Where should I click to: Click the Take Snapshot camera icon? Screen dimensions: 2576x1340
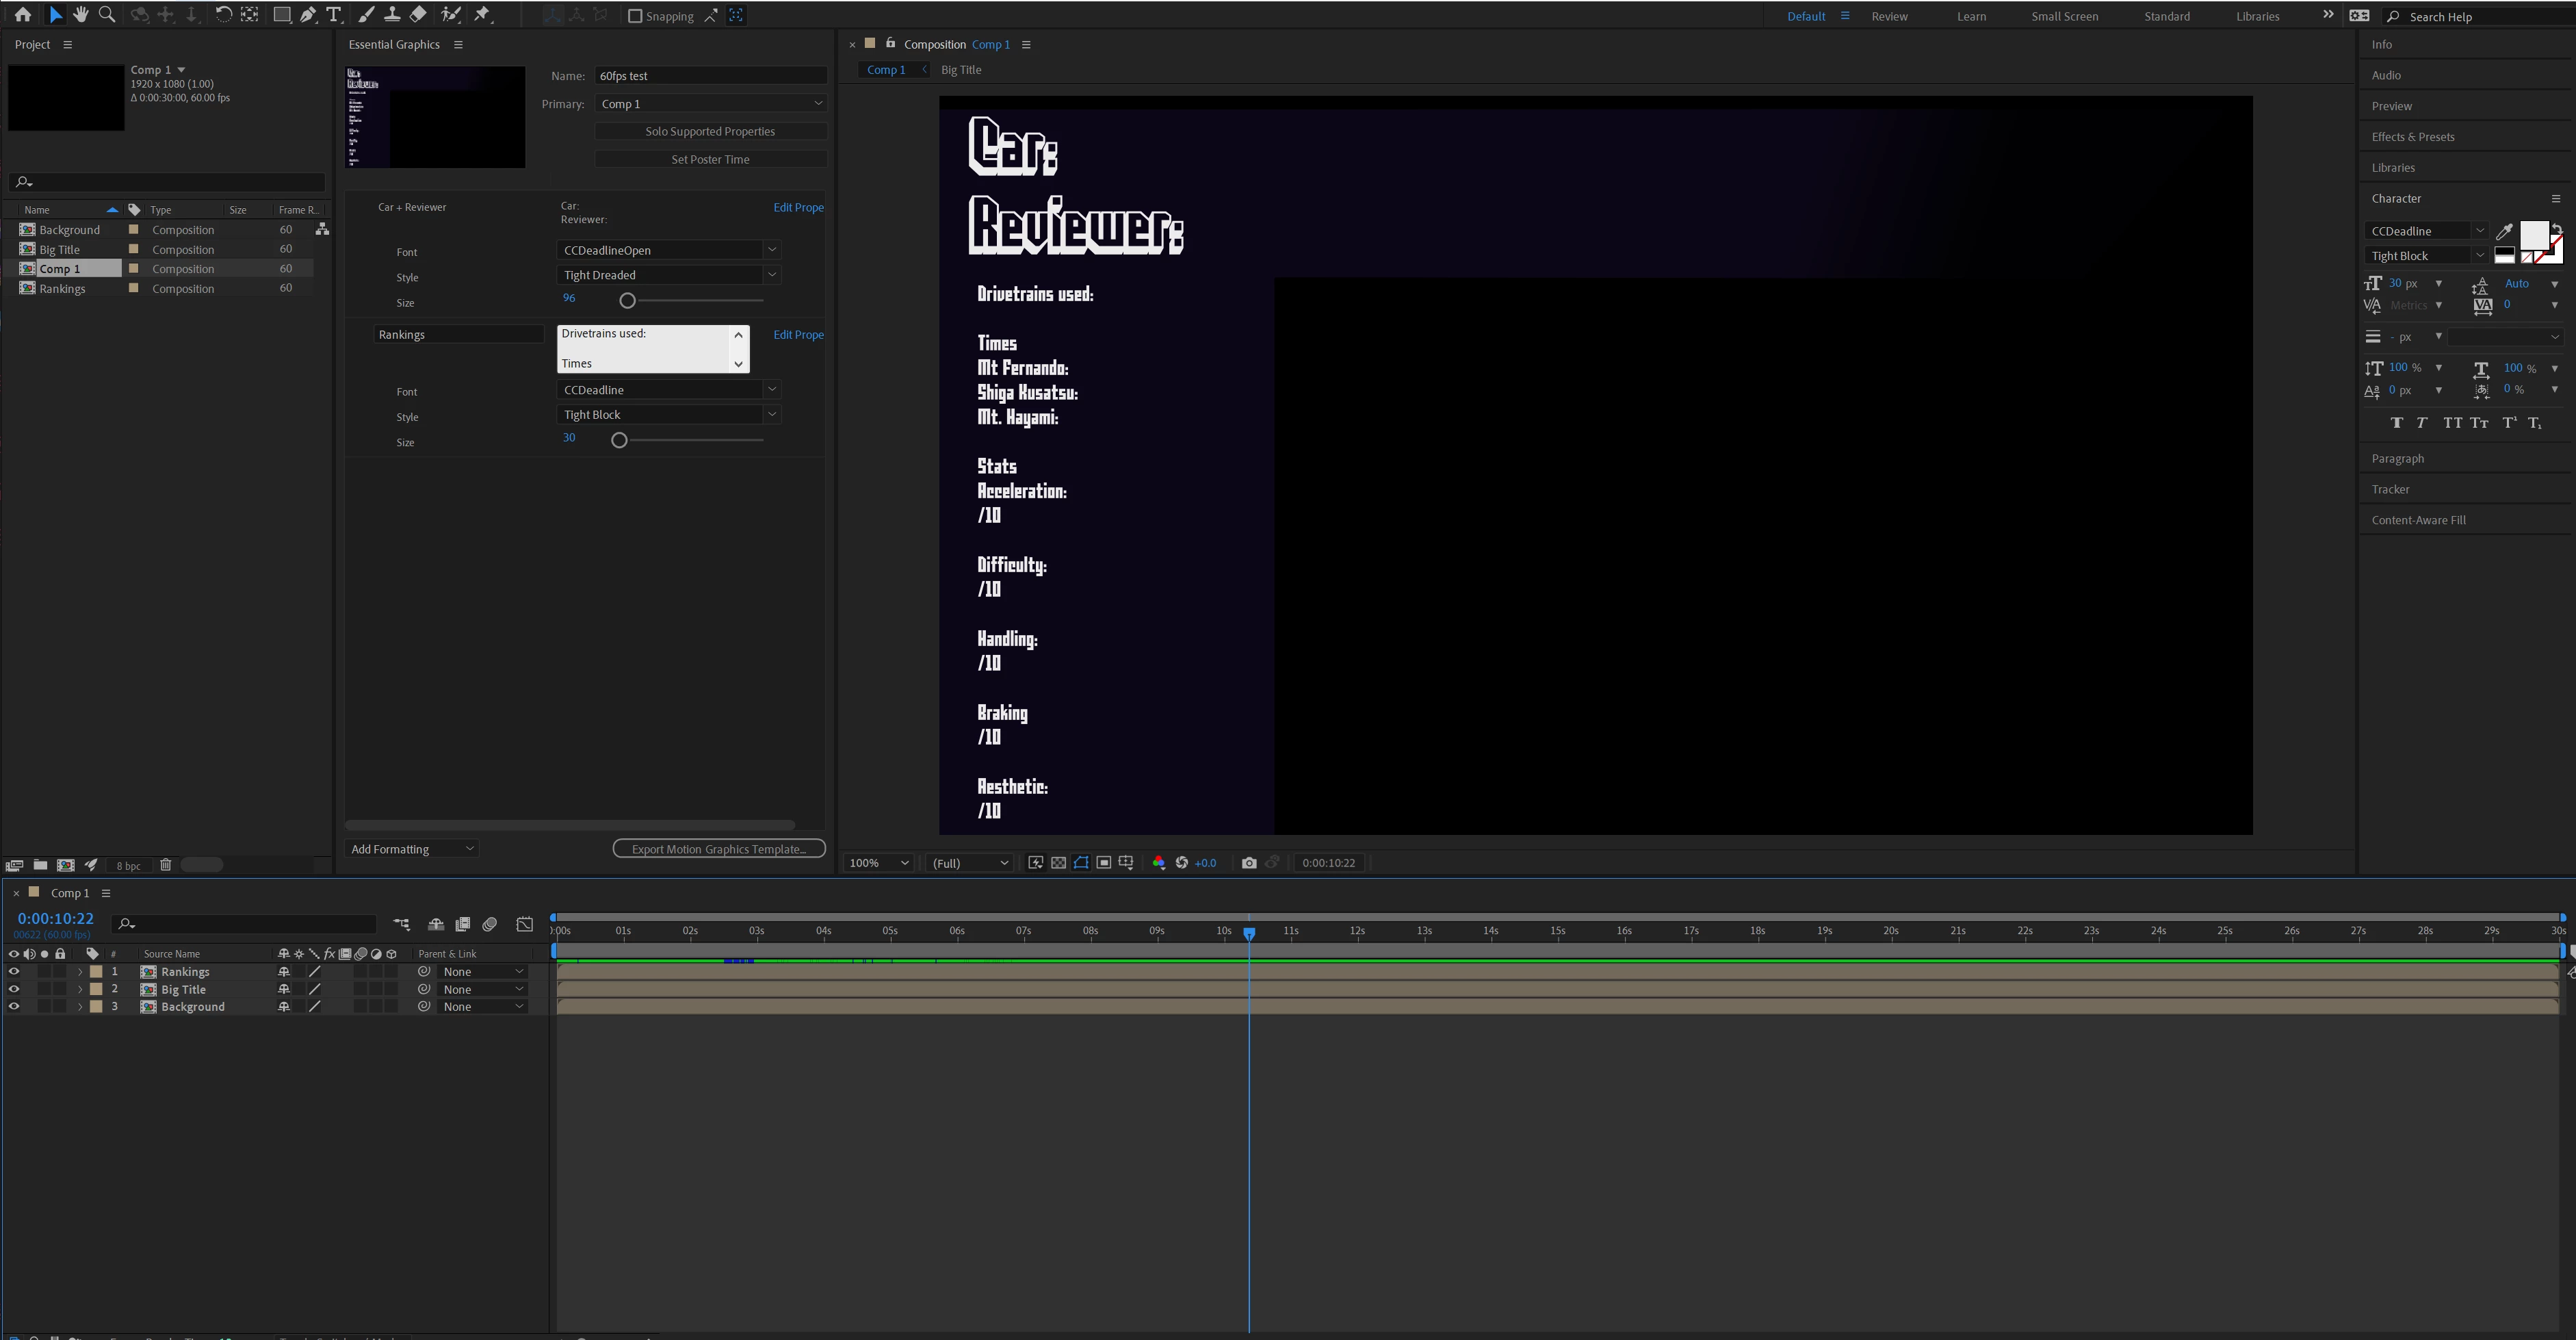[x=1249, y=863]
